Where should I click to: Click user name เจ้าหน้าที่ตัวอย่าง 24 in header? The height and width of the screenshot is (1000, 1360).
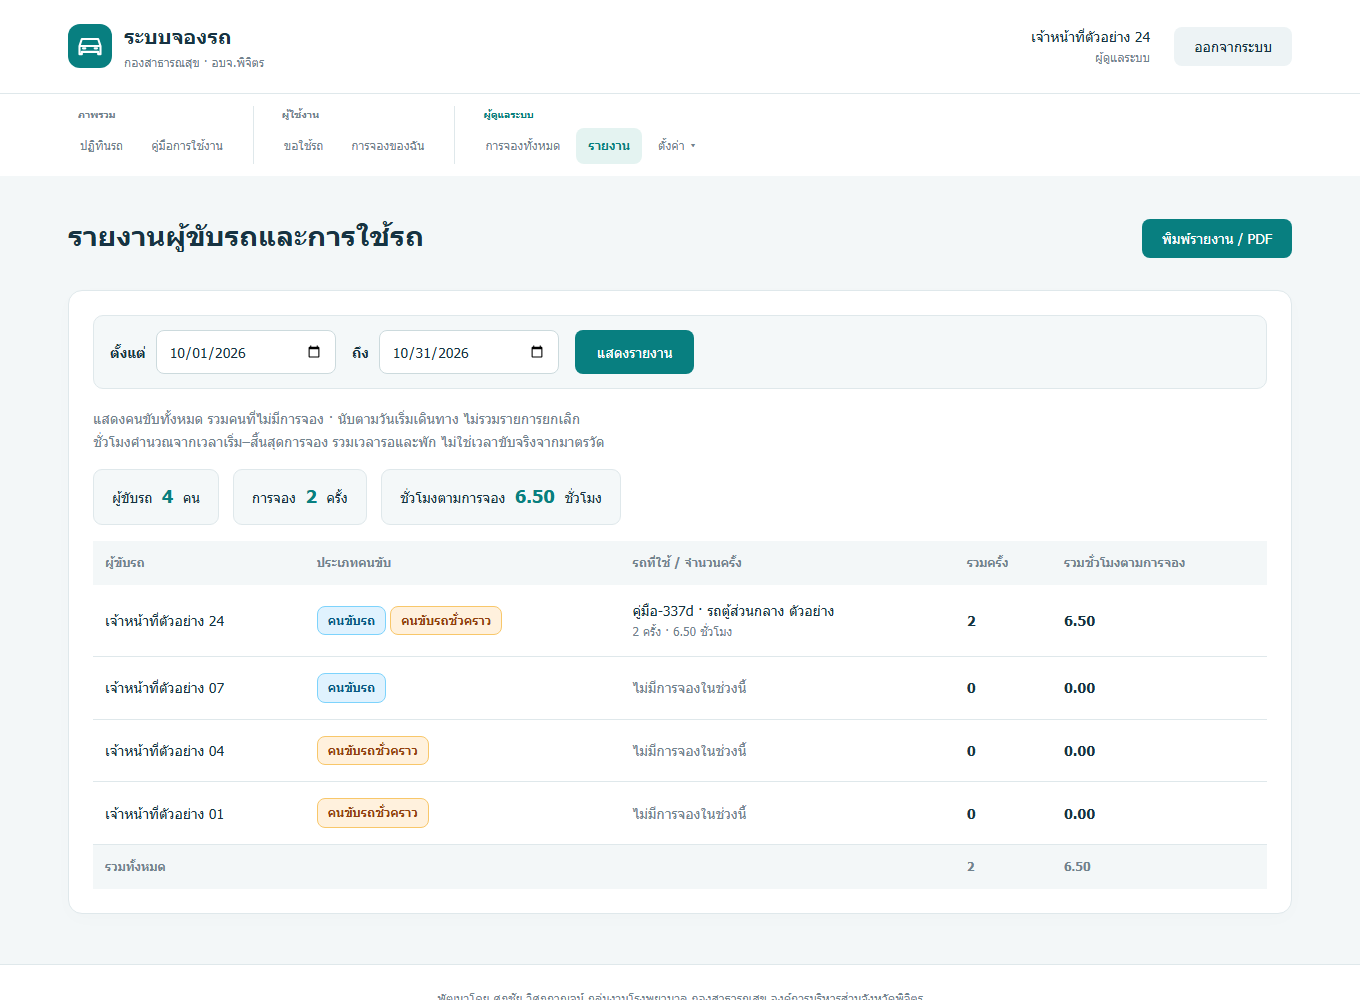coord(1090,37)
